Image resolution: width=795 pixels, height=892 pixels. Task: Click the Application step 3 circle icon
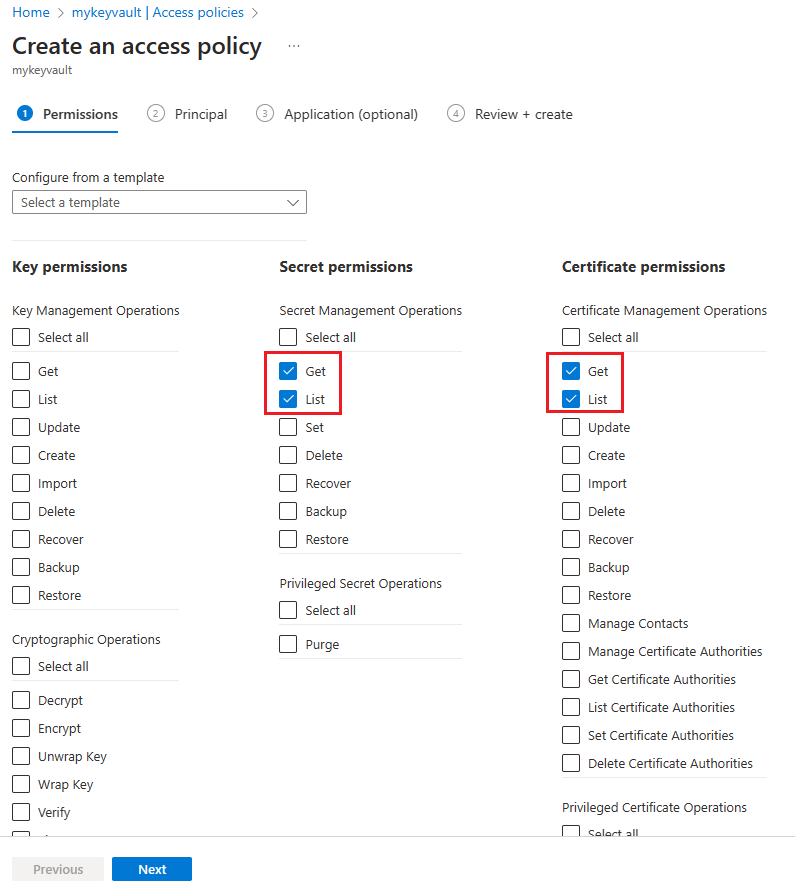(265, 114)
